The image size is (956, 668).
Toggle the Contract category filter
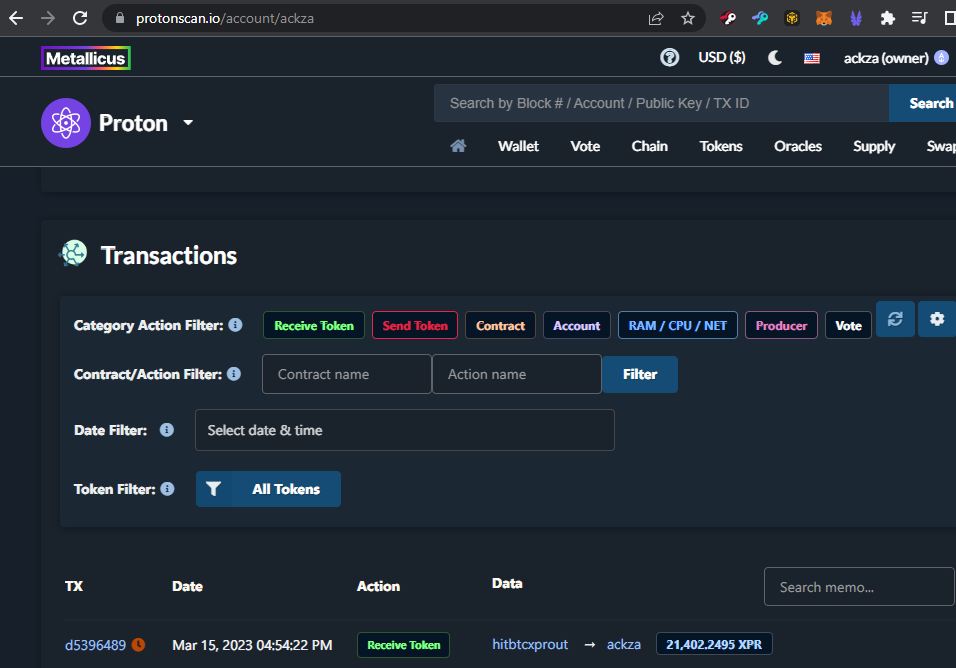tap(501, 325)
